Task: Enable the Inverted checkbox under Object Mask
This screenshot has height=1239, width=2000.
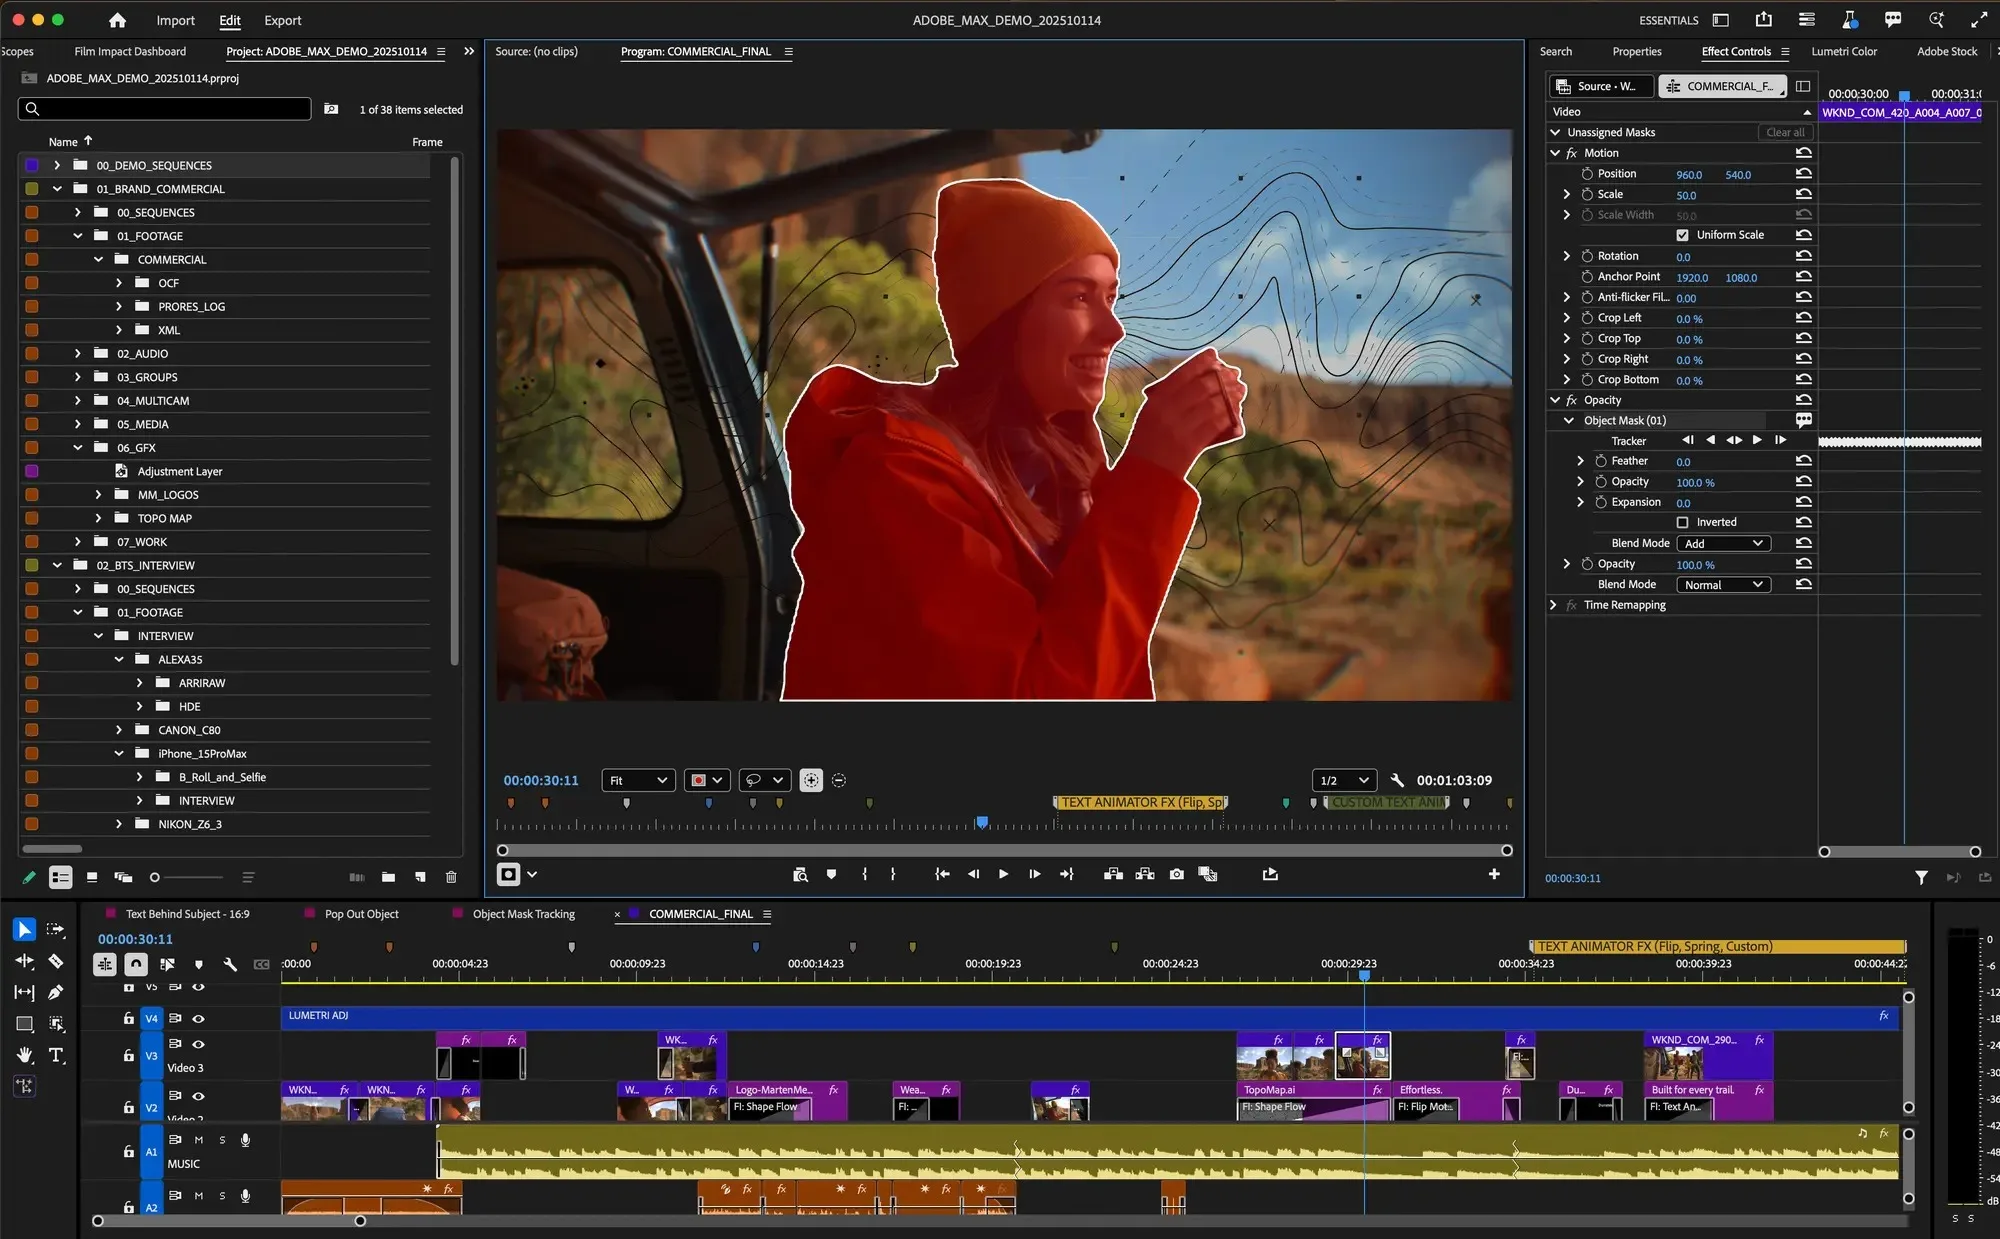Action: pyautogui.click(x=1684, y=522)
